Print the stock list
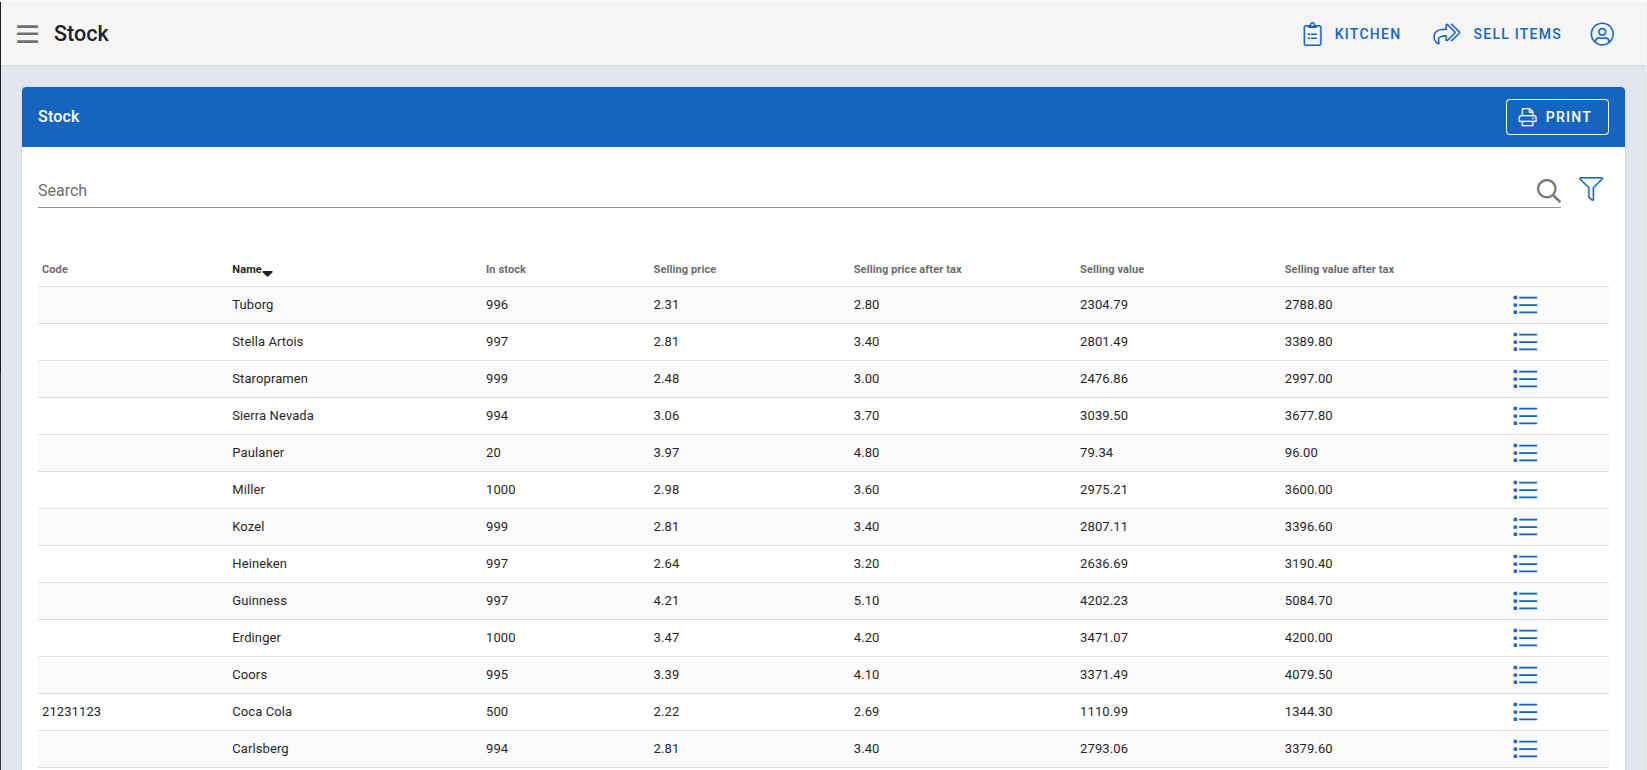Image resolution: width=1647 pixels, height=770 pixels. 1557,117
